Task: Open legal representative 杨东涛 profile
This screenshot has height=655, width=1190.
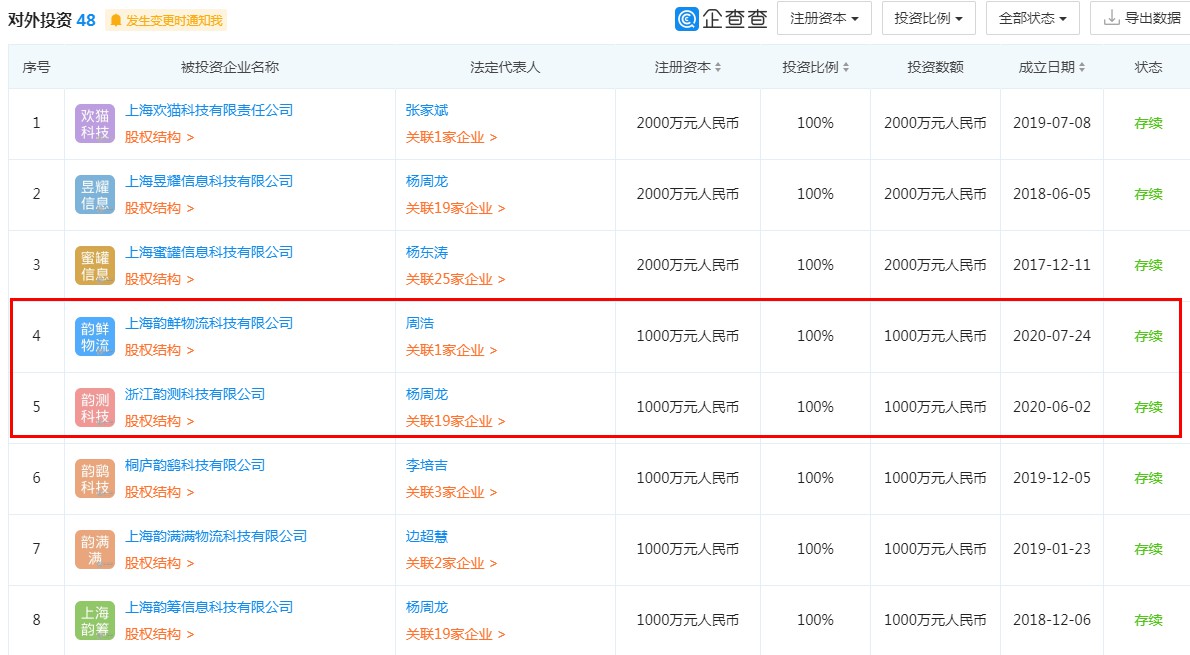Action: coord(427,252)
